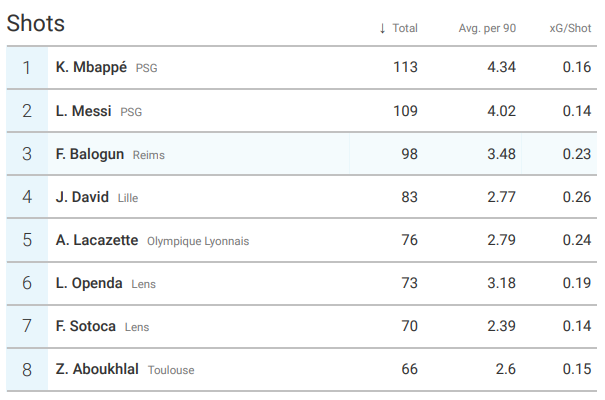Open Lille team link
Viewport: 605px width, 400px height.
click(x=128, y=198)
